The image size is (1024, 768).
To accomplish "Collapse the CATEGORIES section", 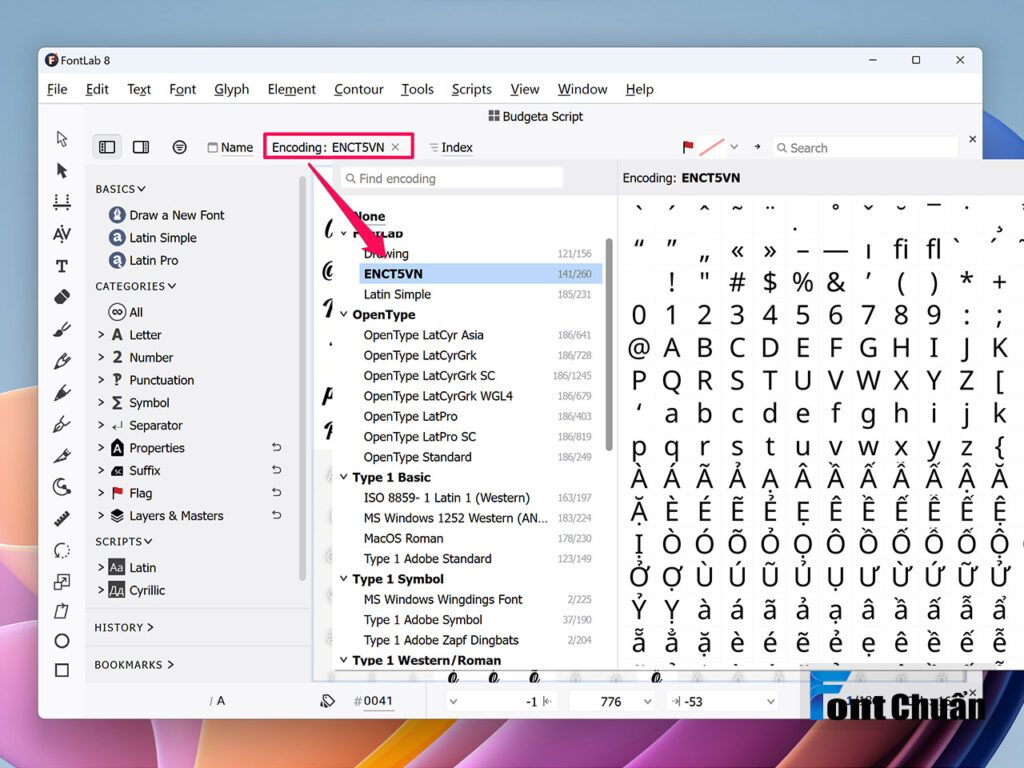I will click(136, 286).
